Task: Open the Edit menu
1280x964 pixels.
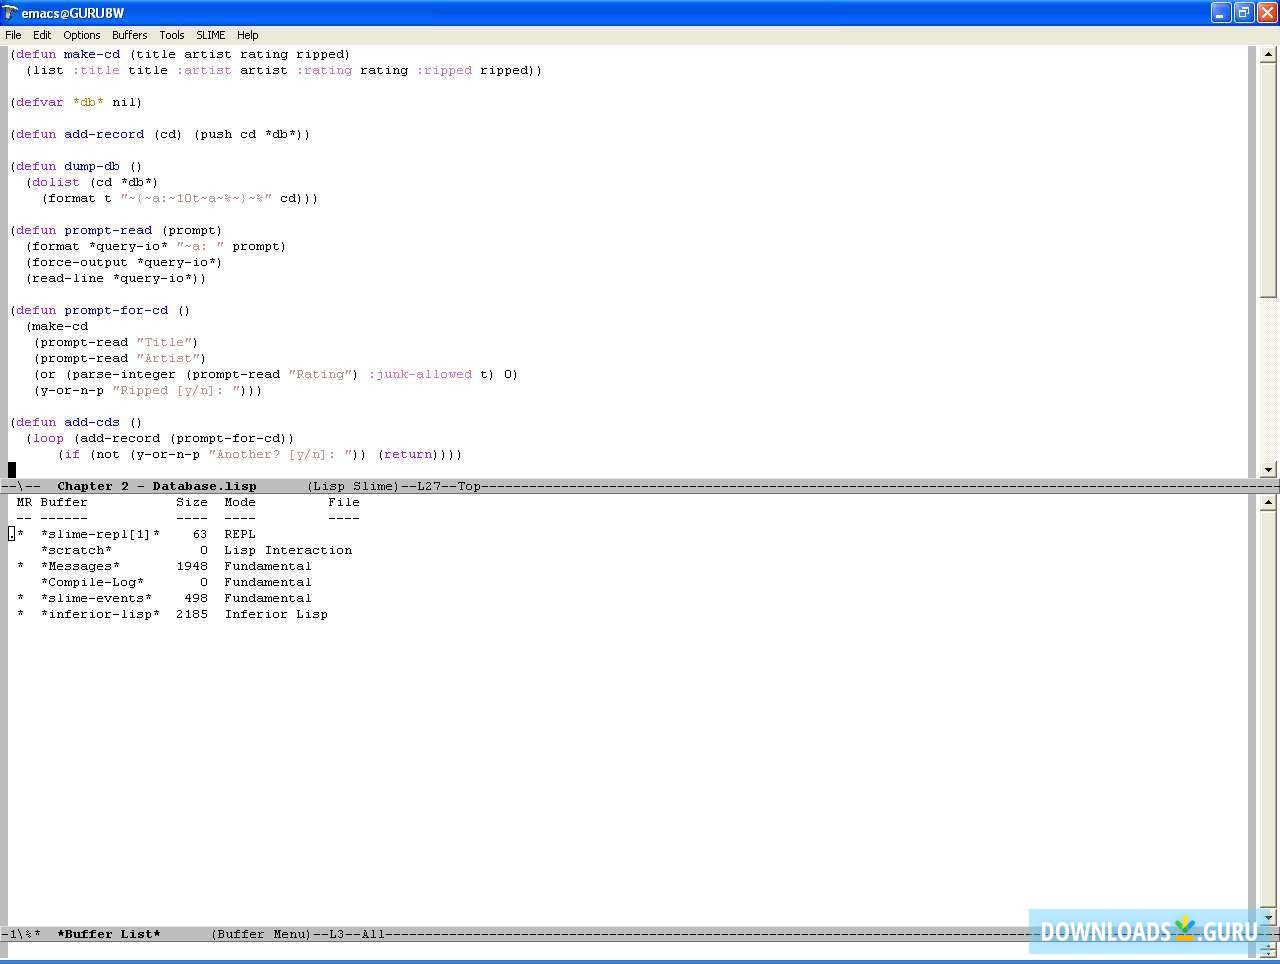Action: [41, 34]
